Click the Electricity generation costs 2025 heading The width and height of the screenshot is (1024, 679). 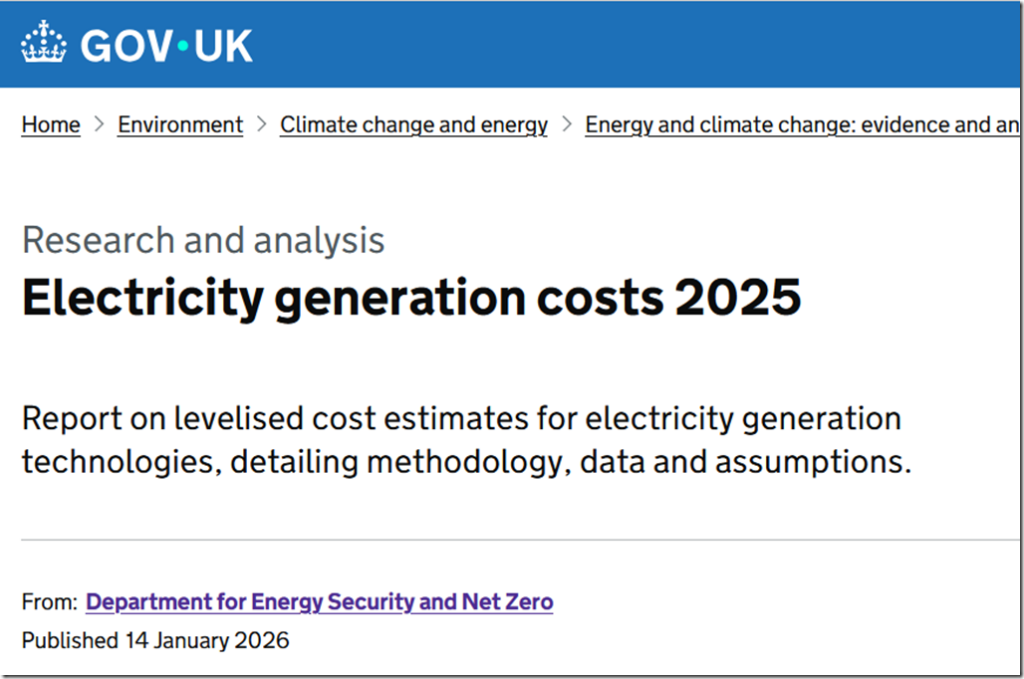click(411, 297)
